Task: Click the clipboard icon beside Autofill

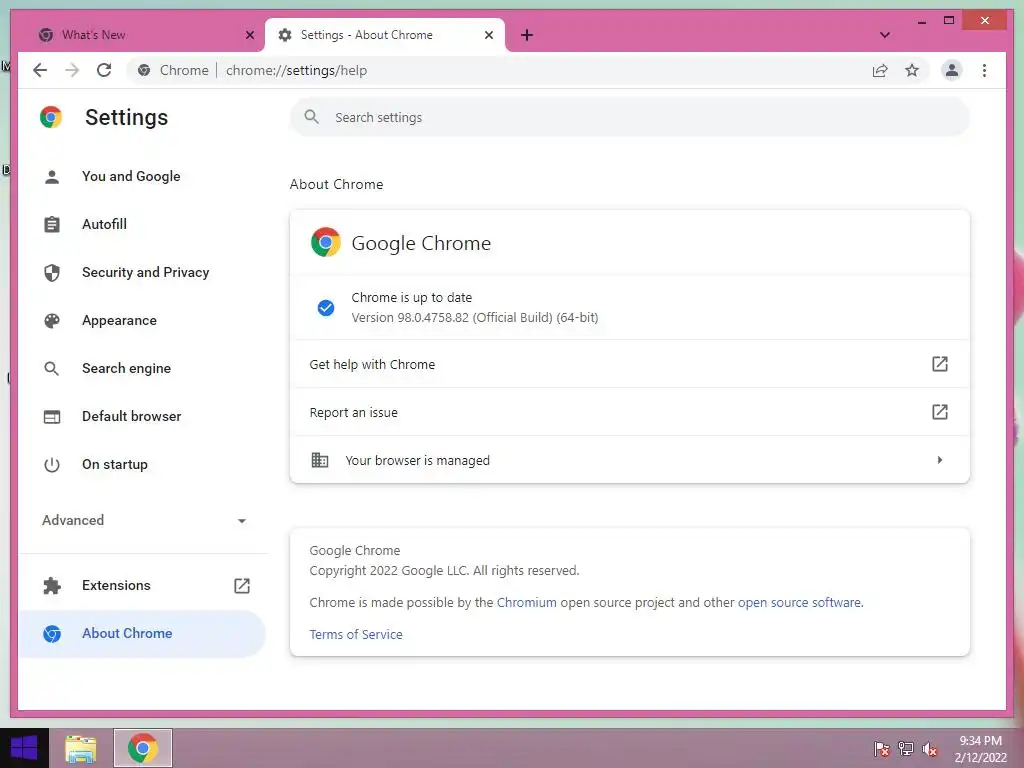Action: point(52,225)
